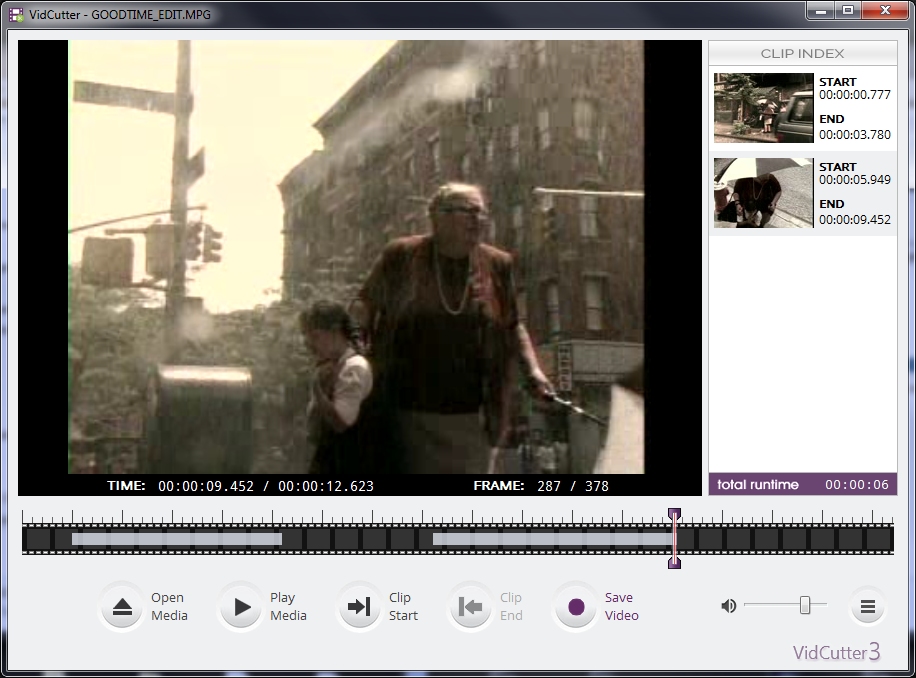
Task: Click the volume slider handle
Action: [805, 606]
